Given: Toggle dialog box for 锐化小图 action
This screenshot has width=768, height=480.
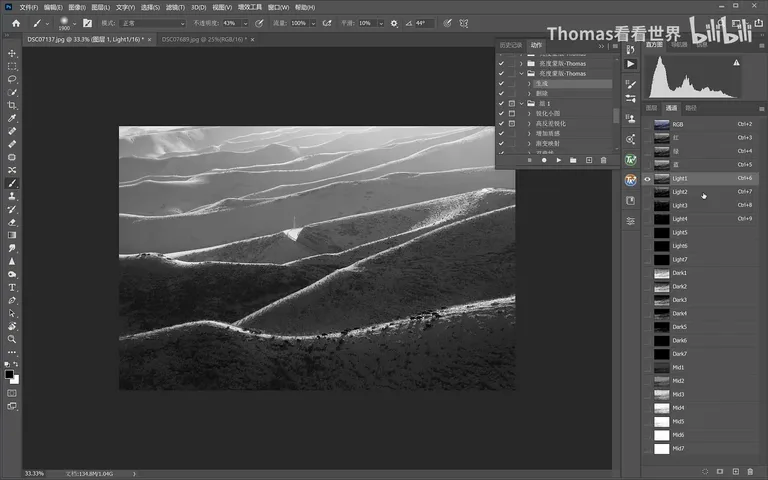Looking at the screenshot, I should 512,113.
